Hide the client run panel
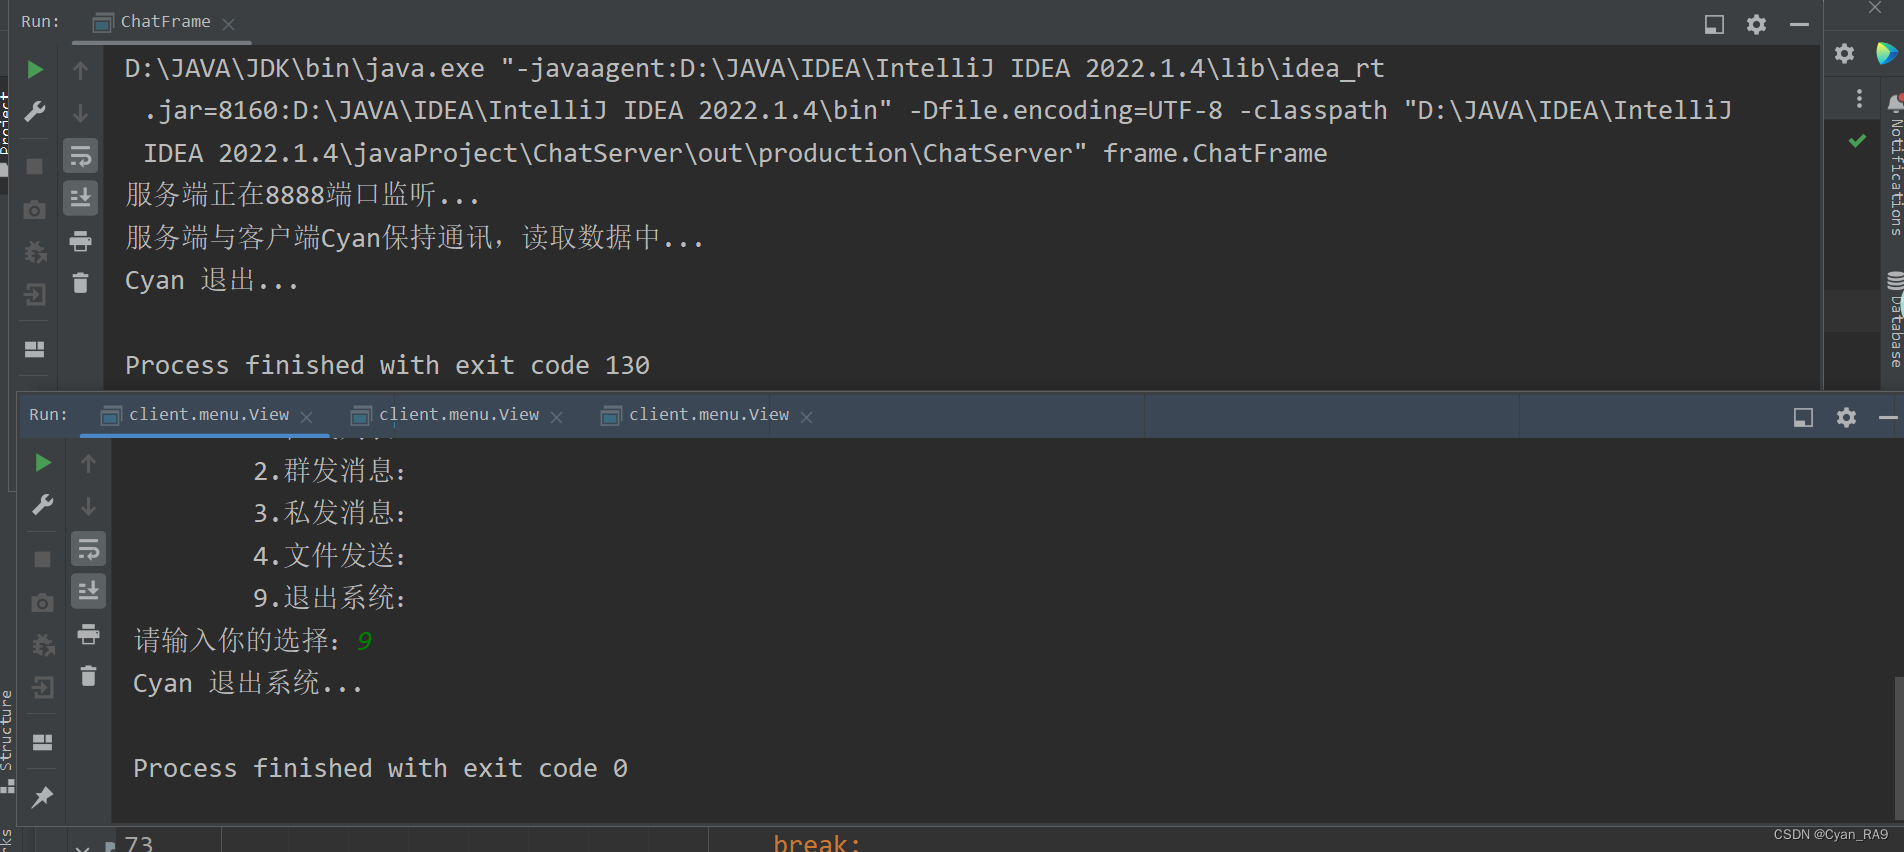 (1888, 417)
